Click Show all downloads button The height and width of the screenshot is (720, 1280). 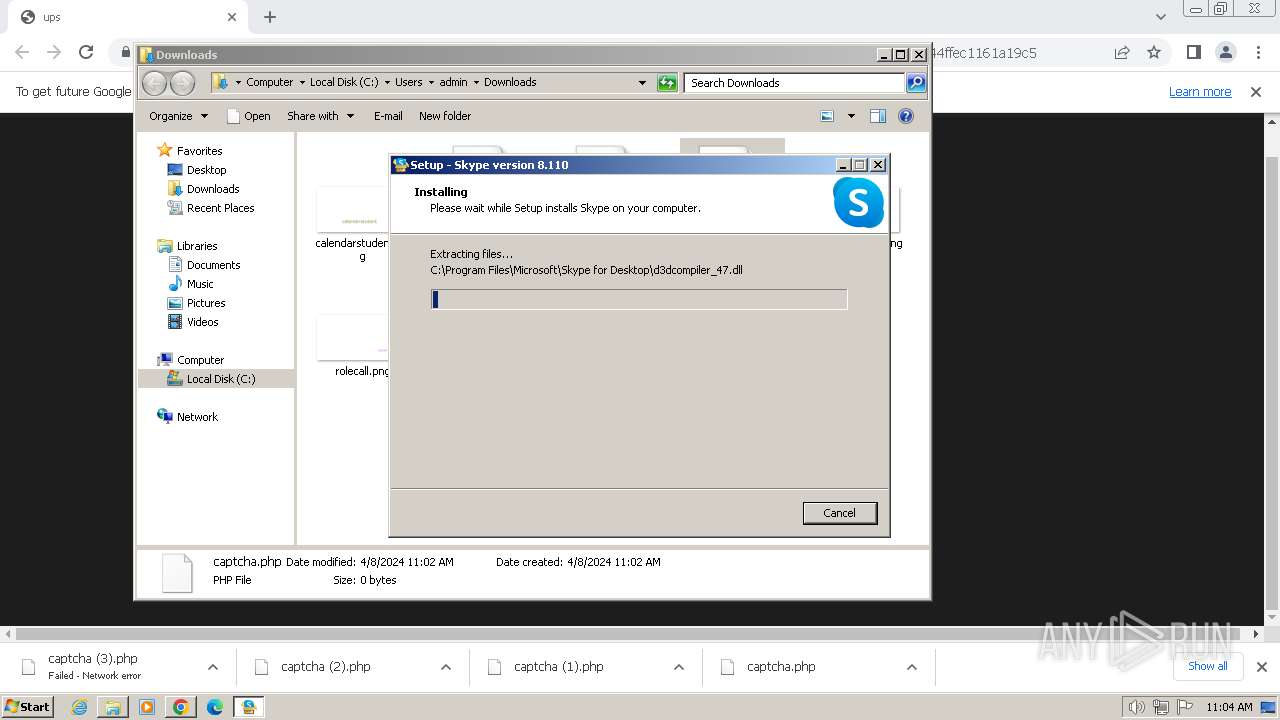[1207, 666]
